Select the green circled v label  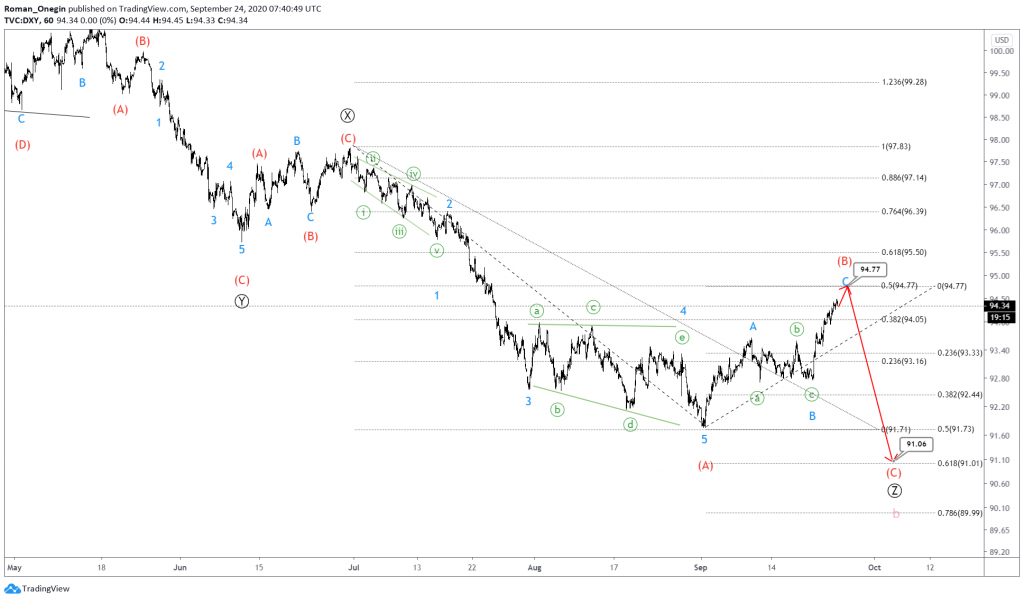point(436,250)
